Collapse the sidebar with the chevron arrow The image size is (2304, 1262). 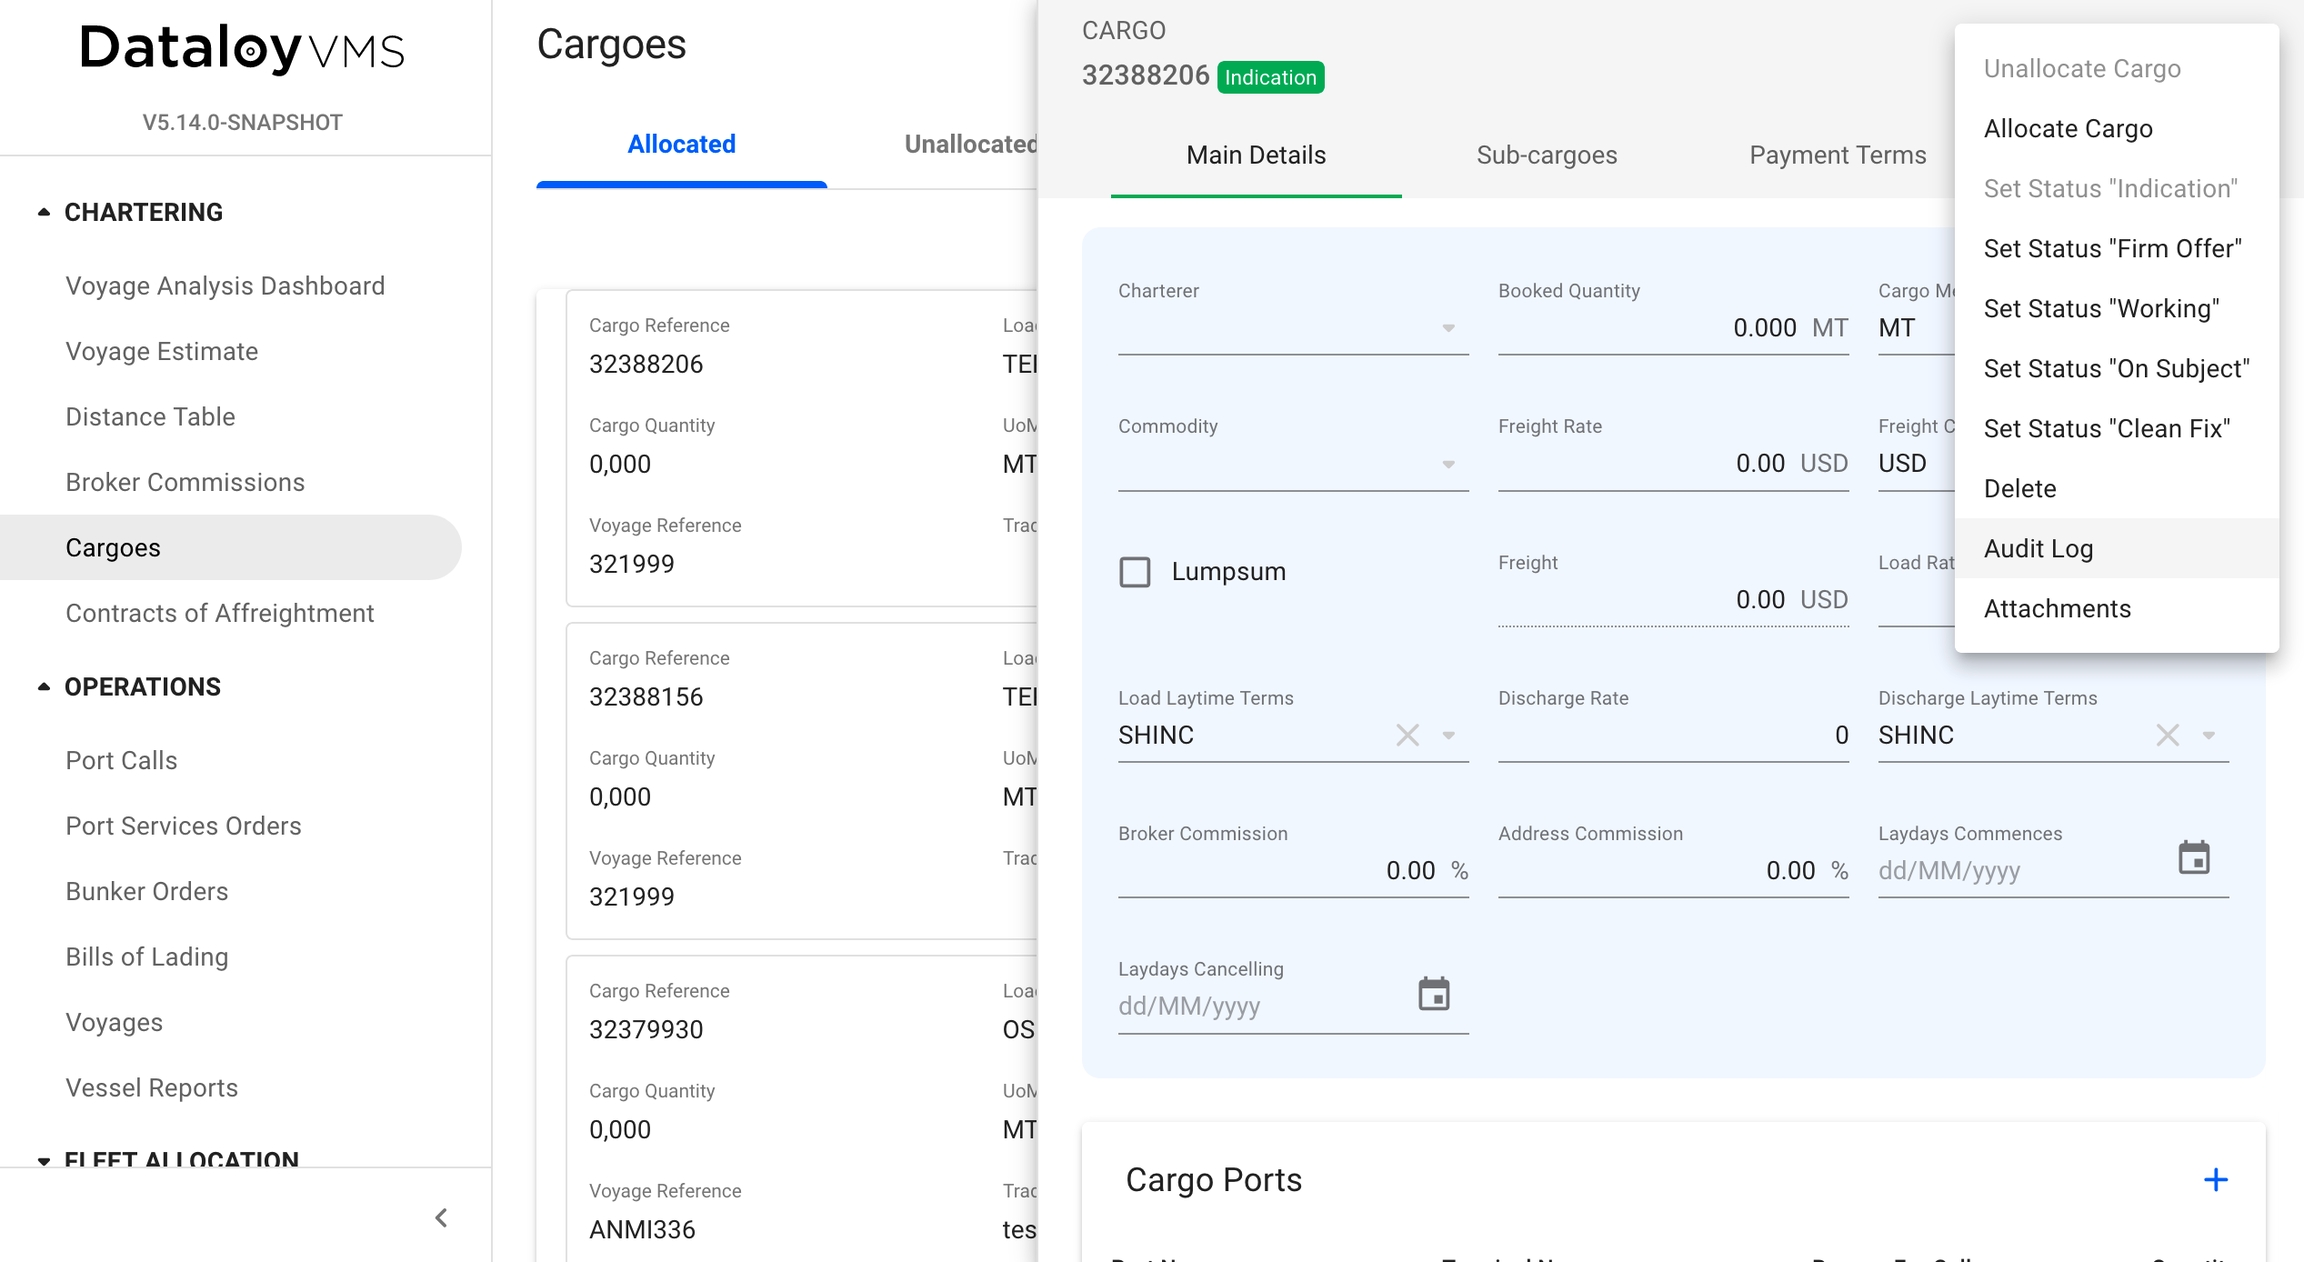(441, 1217)
